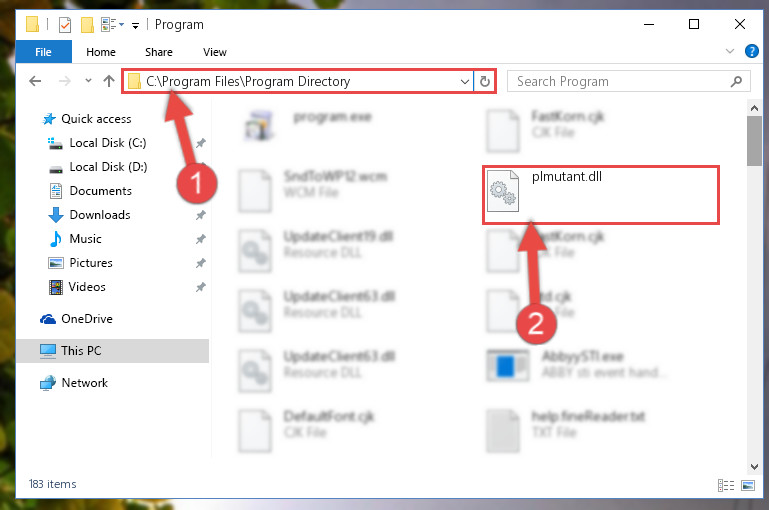Switch to the View ribbon tab
This screenshot has width=769, height=510.
point(215,52)
